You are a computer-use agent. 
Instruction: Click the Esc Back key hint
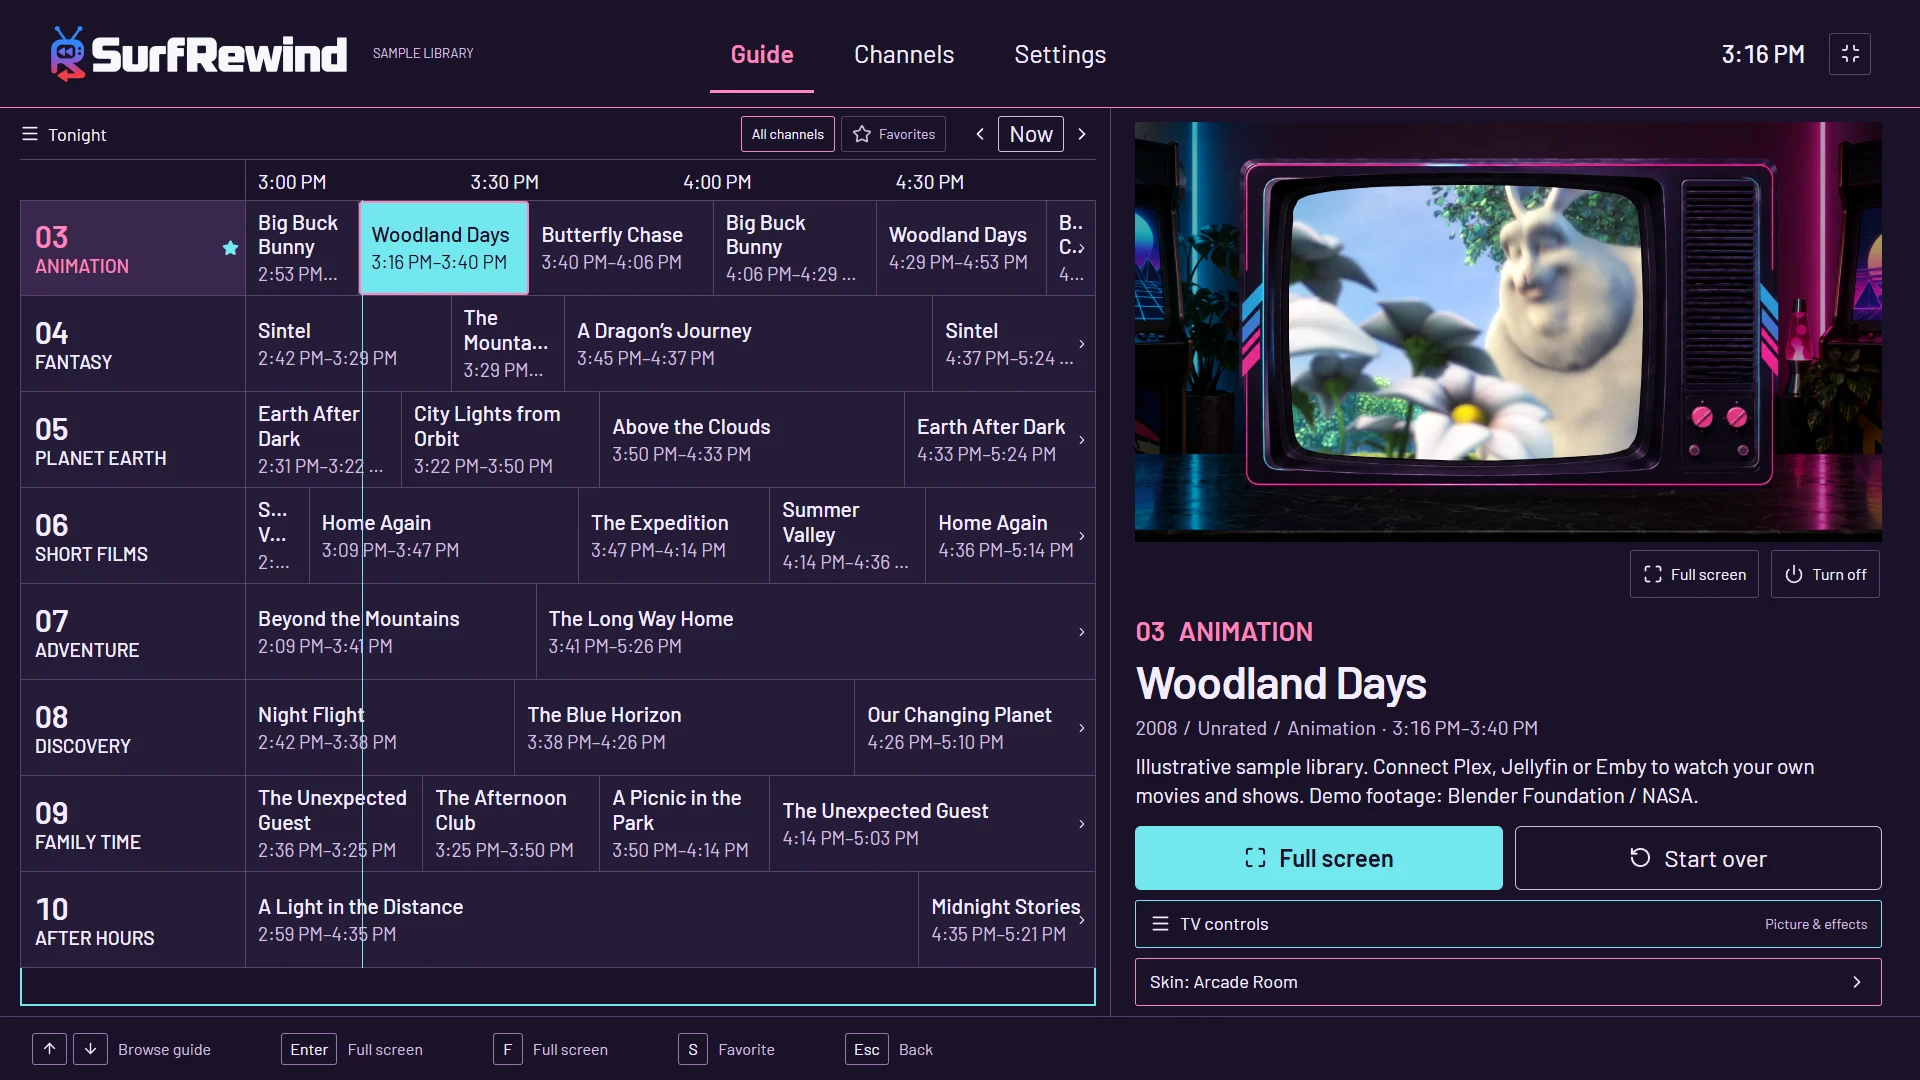tap(867, 1049)
